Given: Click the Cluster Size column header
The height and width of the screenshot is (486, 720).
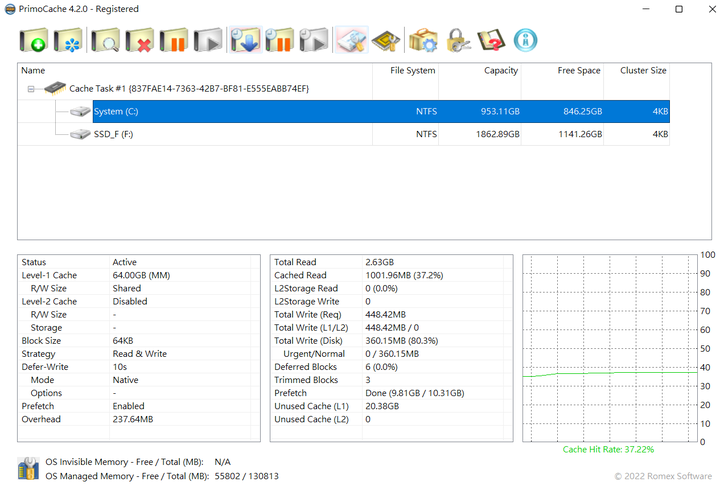Looking at the screenshot, I should tap(636, 70).
